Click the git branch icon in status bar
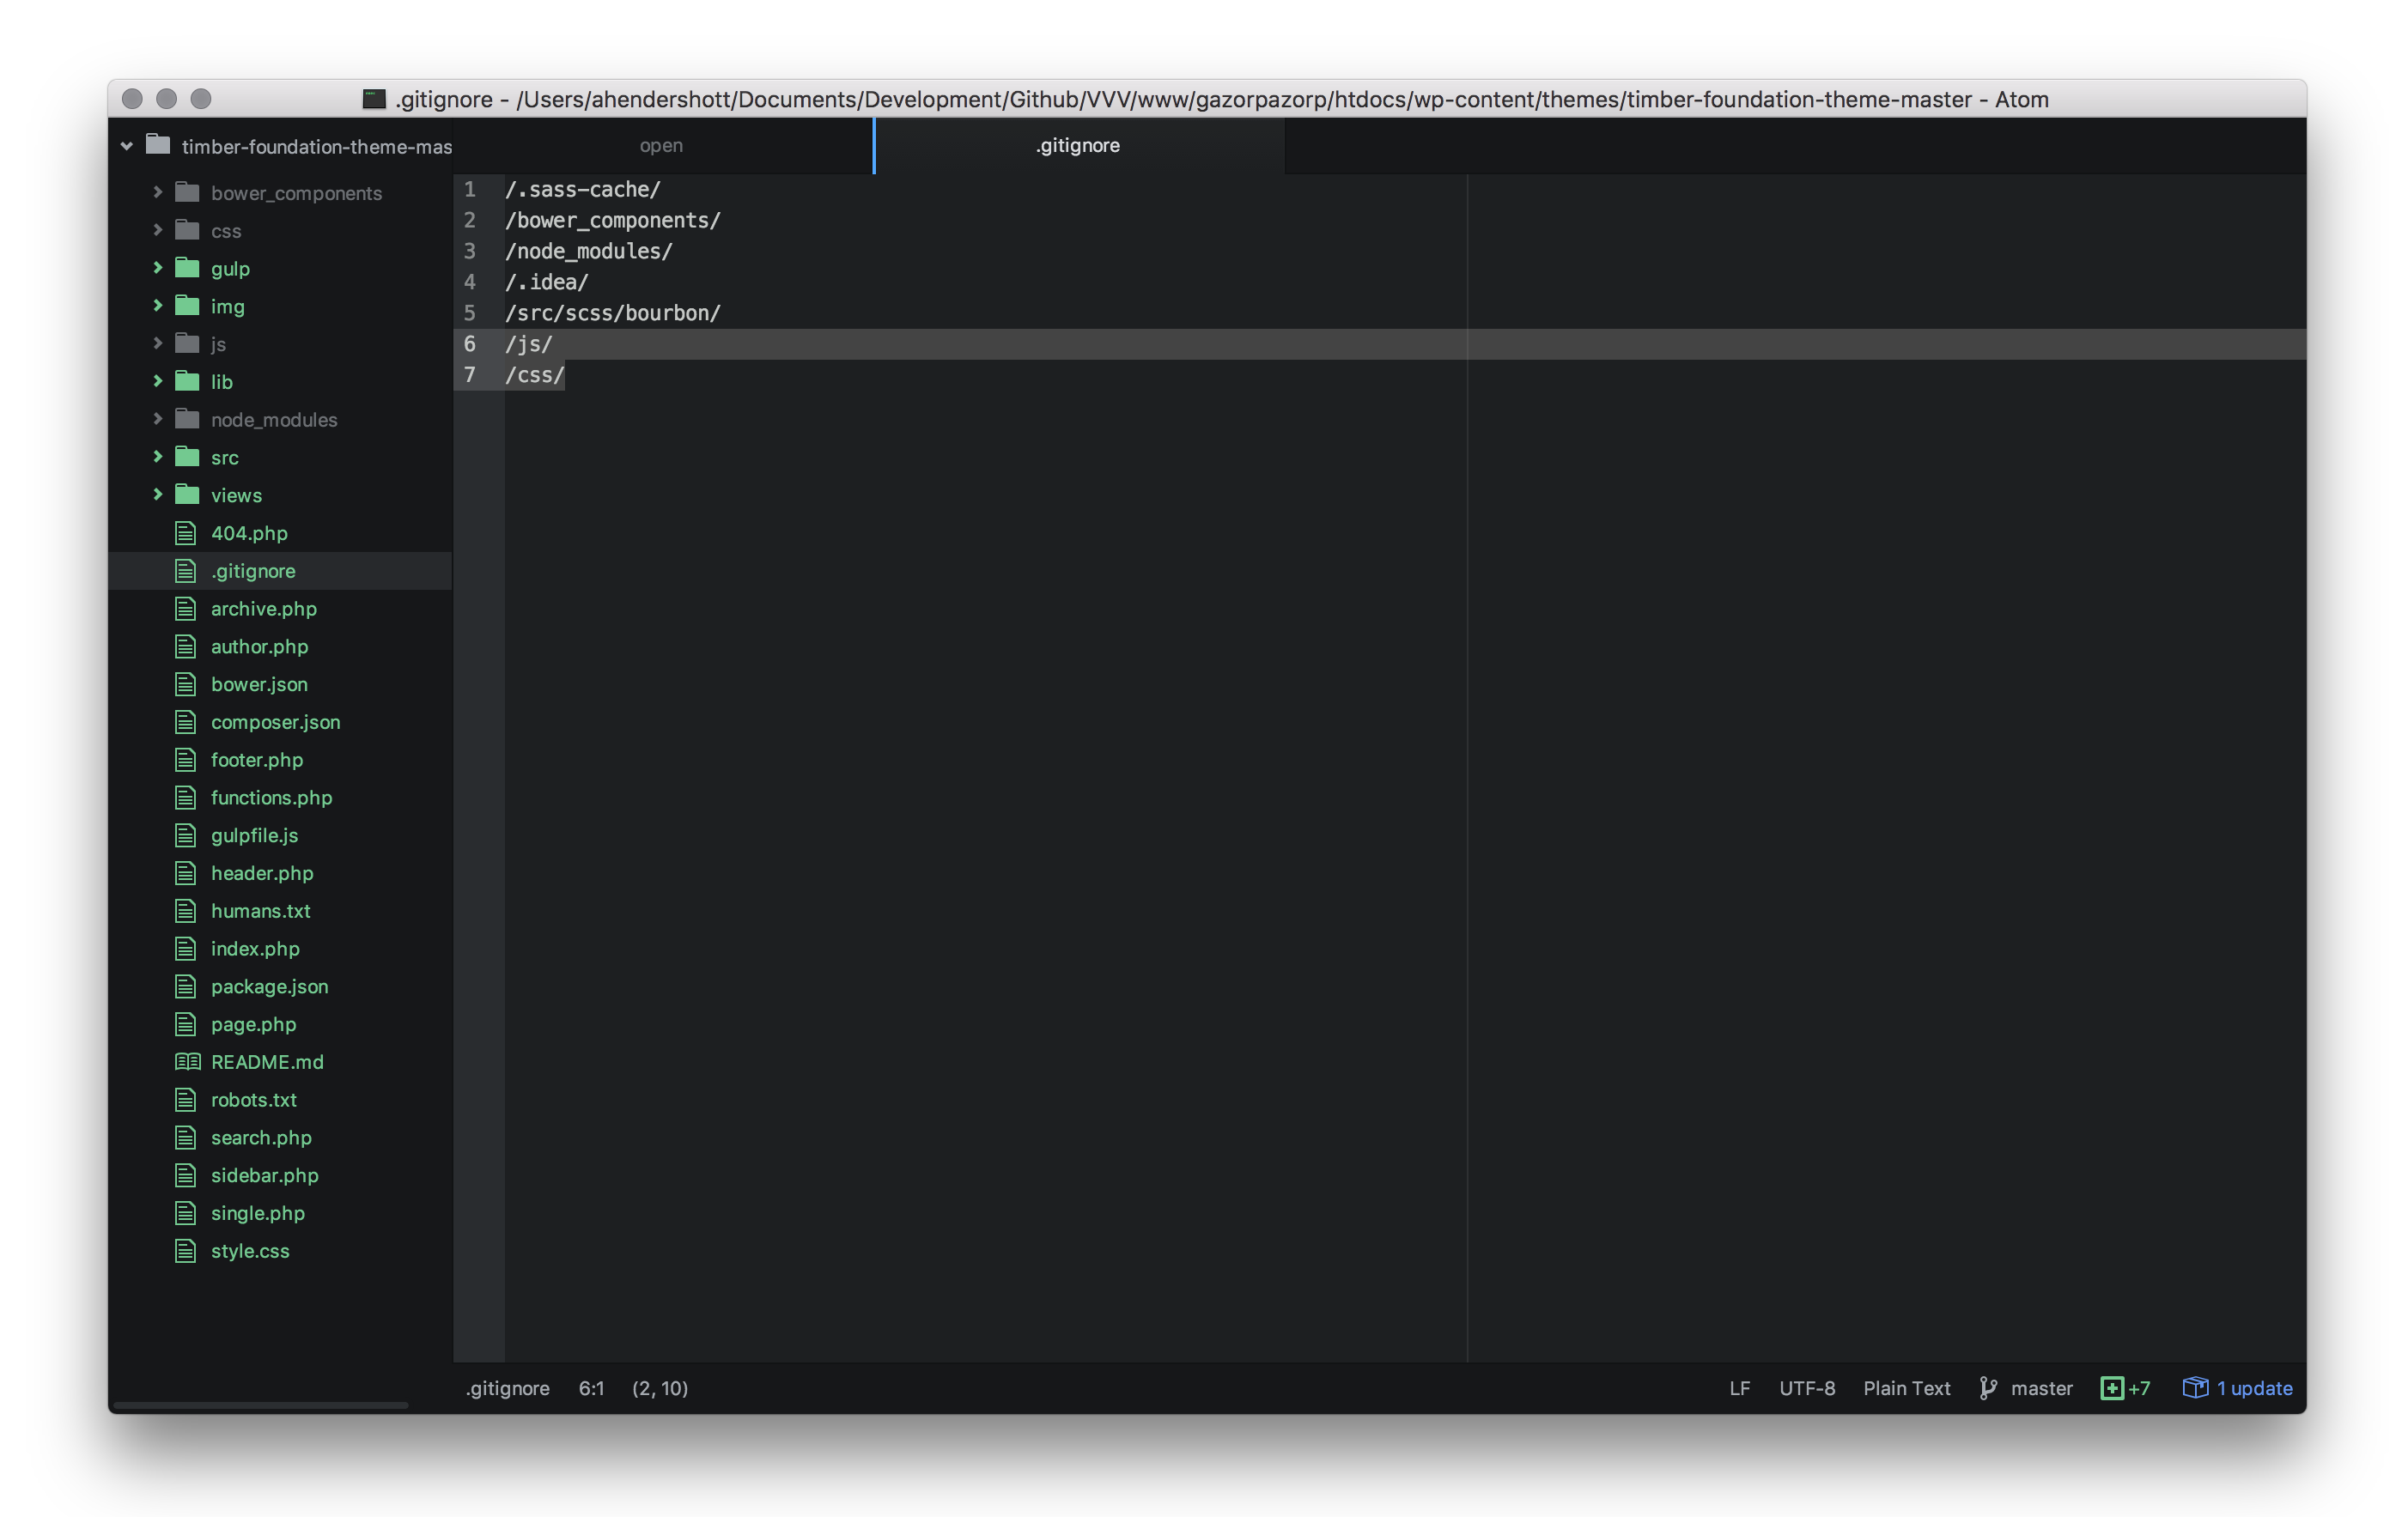 tap(1989, 1388)
